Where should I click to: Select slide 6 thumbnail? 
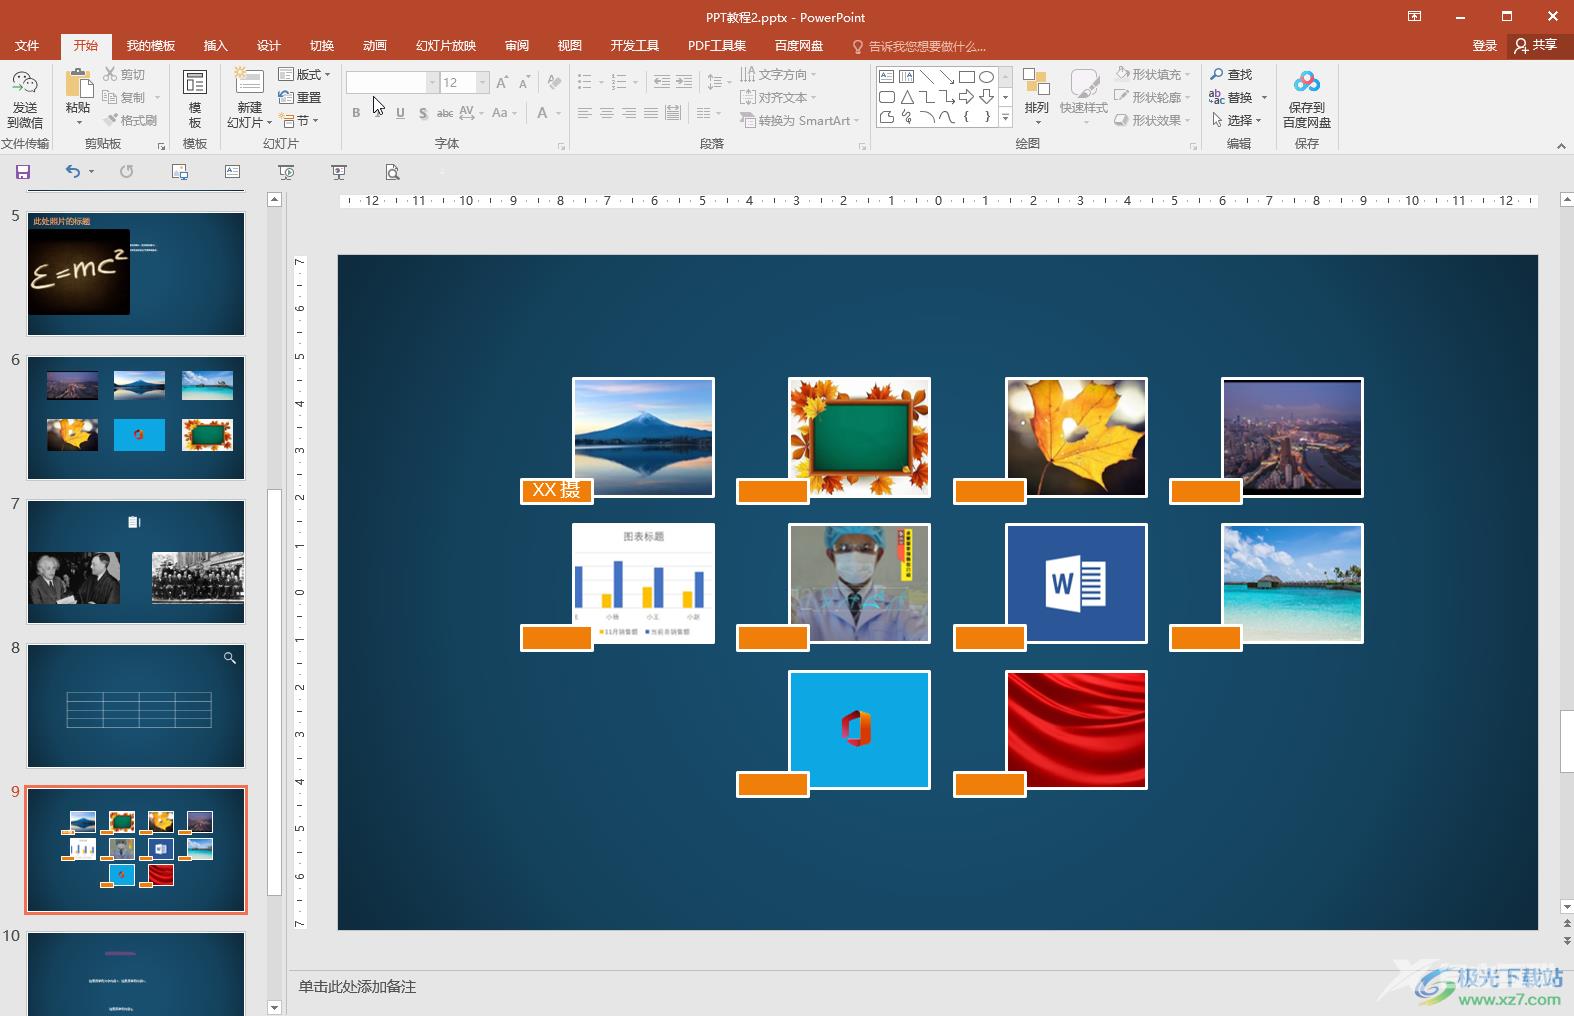tap(136, 418)
